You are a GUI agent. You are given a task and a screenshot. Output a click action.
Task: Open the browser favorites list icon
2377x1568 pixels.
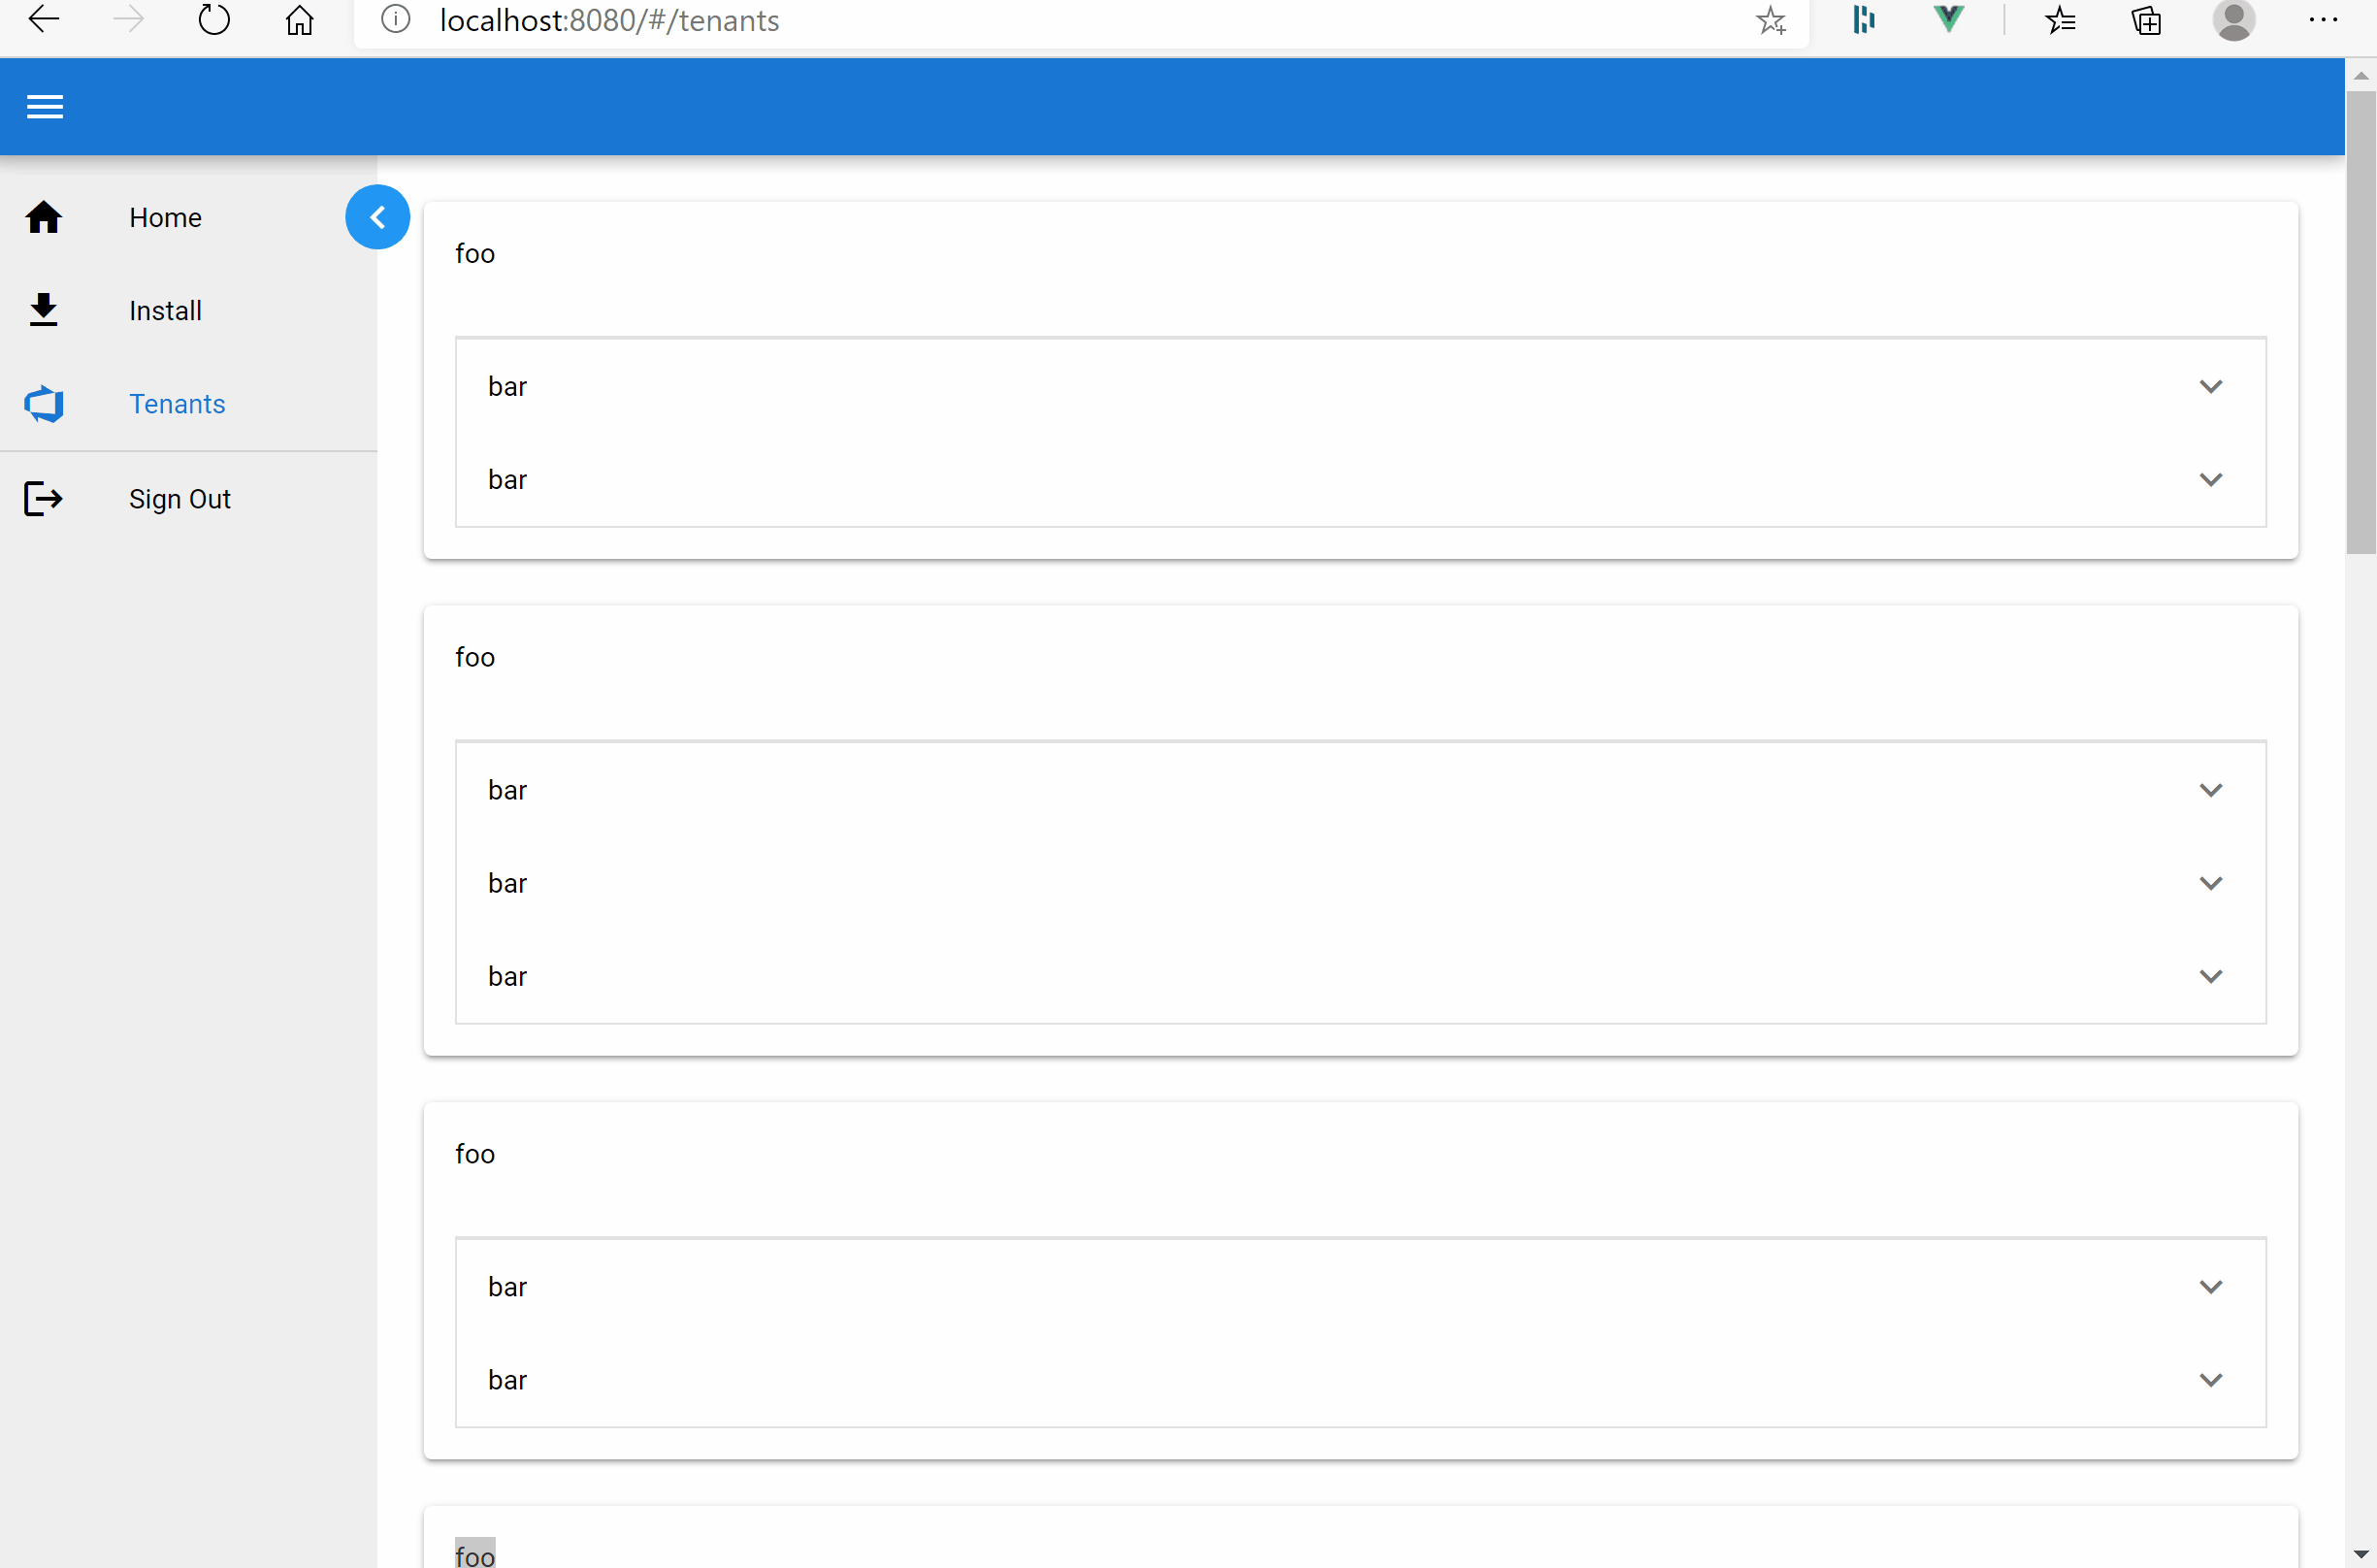(2062, 20)
